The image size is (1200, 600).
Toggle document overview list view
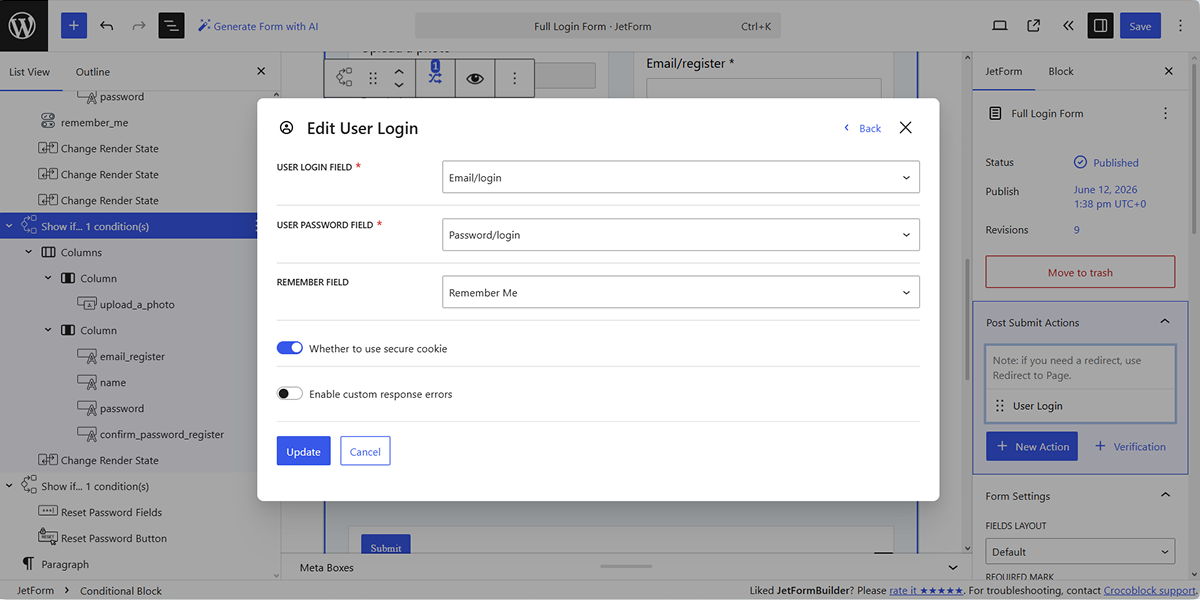pyautogui.click(x=171, y=26)
